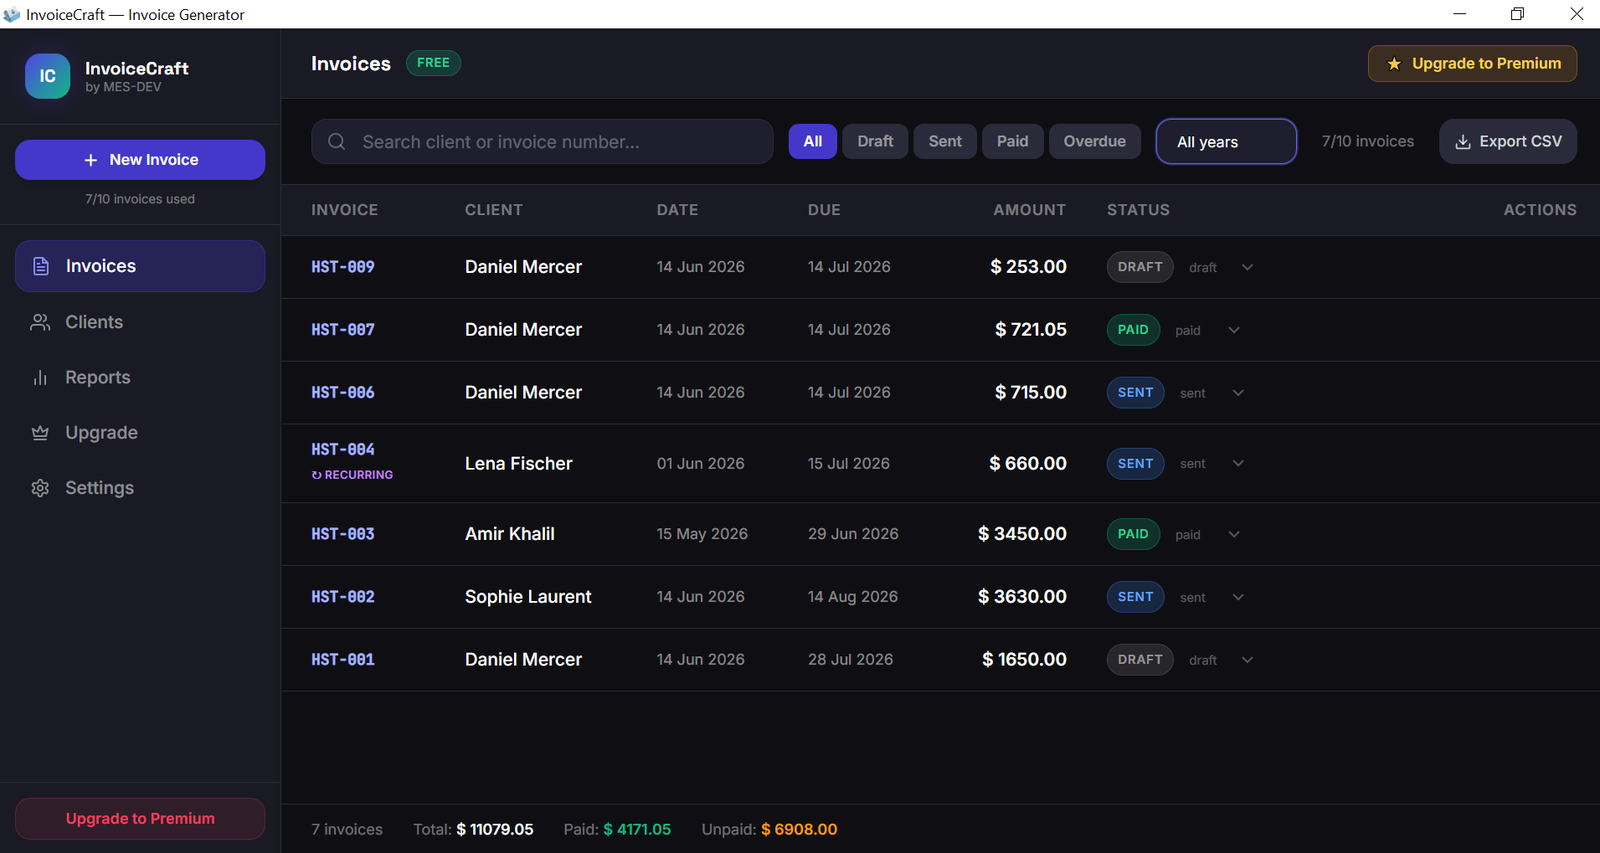The image size is (1600, 853).
Task: Open invoice HST-004 link
Action: [x=343, y=450]
